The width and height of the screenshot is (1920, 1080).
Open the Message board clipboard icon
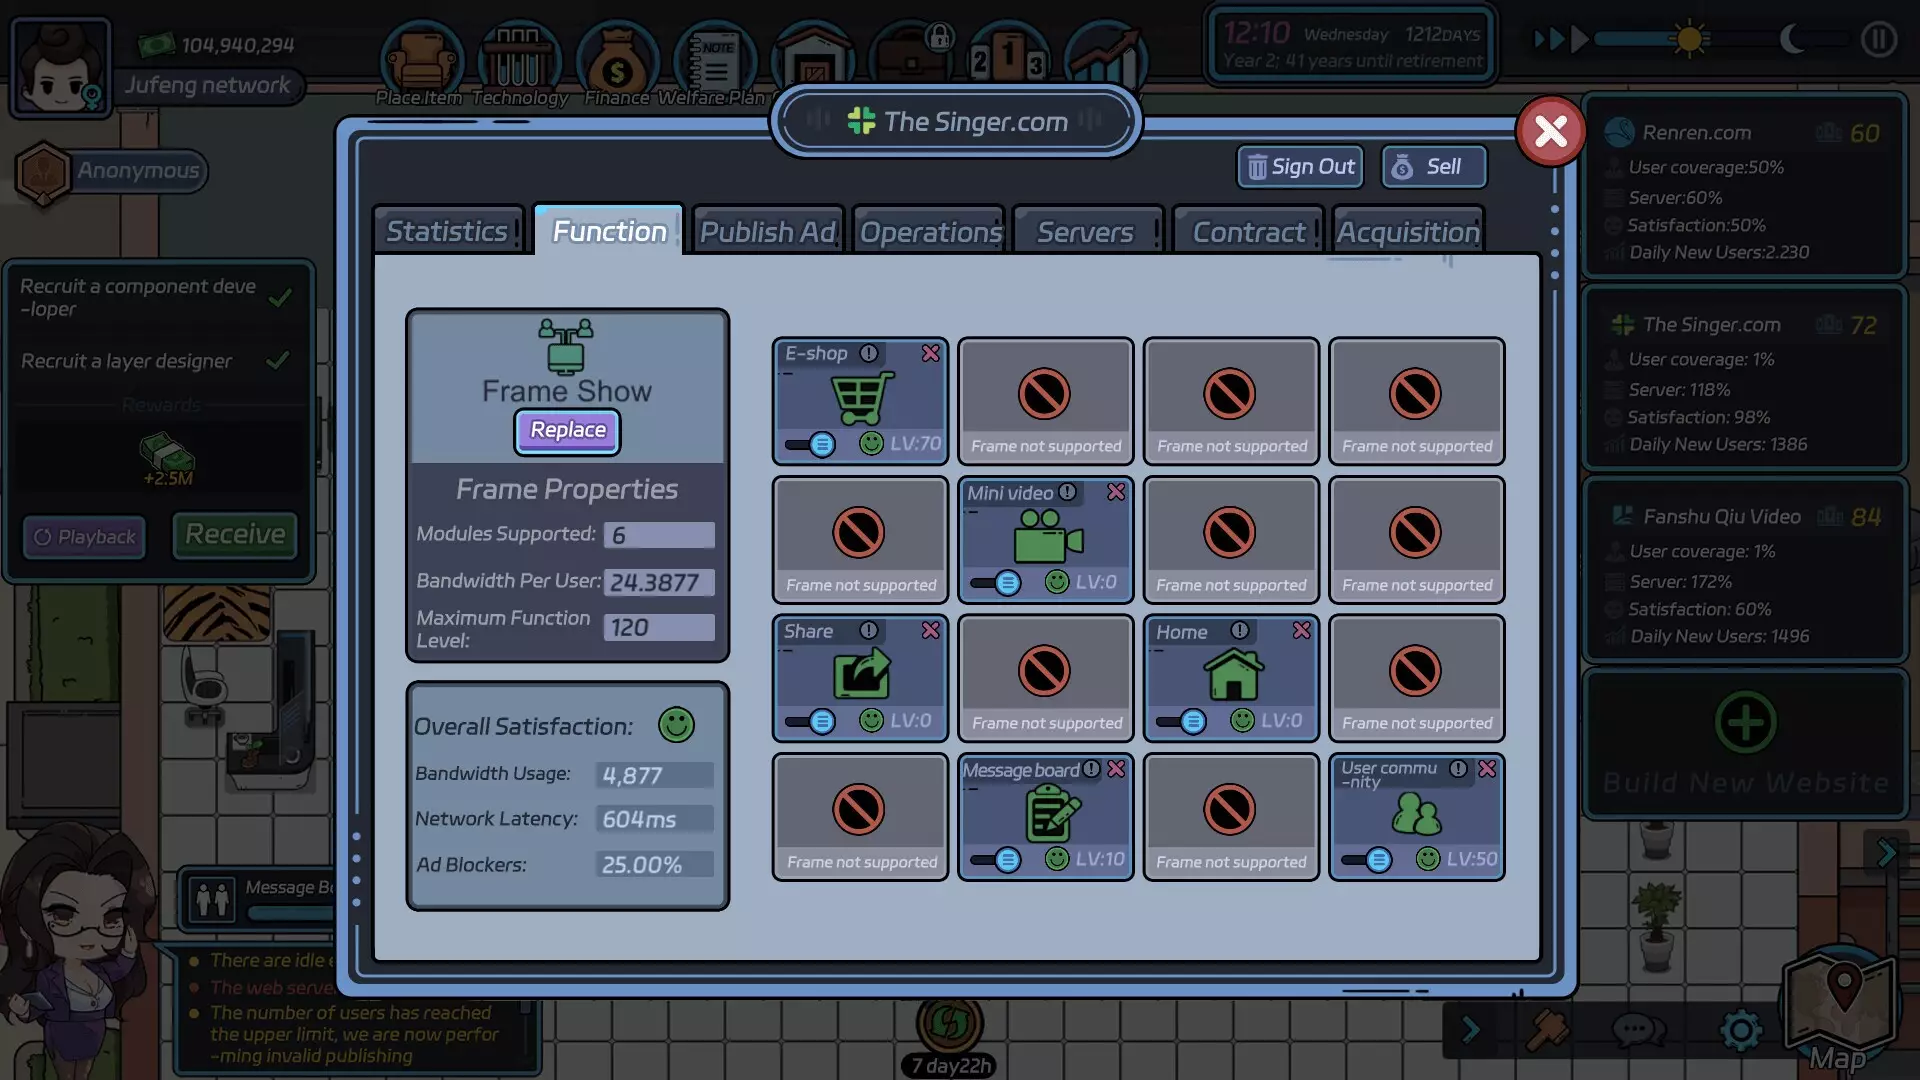(1052, 812)
